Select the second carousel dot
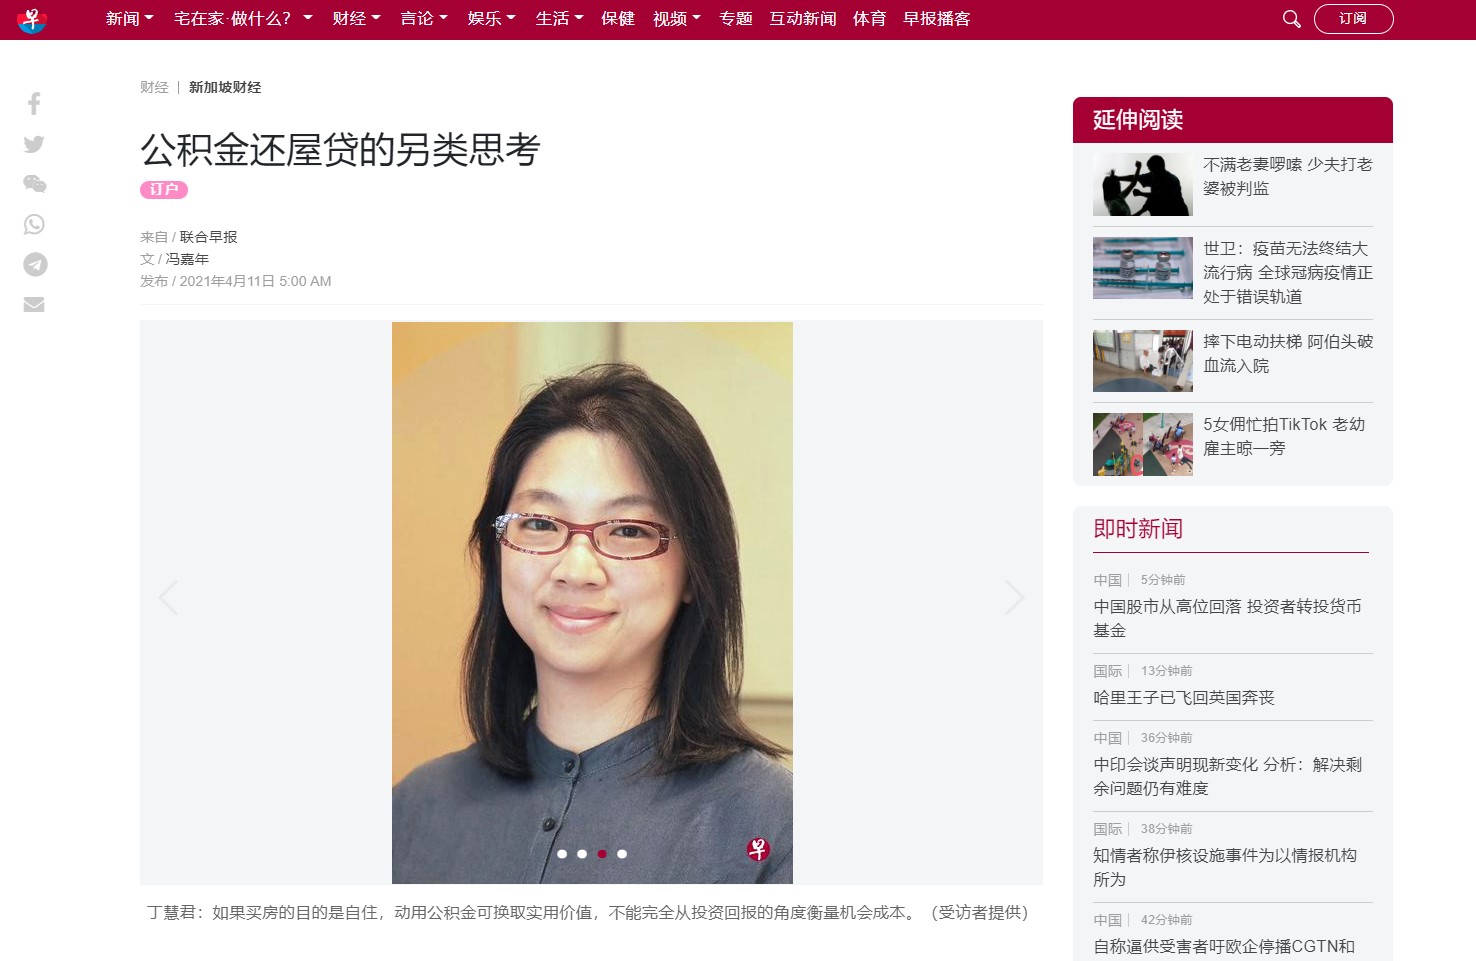Viewport: 1476px width, 961px height. [582, 854]
